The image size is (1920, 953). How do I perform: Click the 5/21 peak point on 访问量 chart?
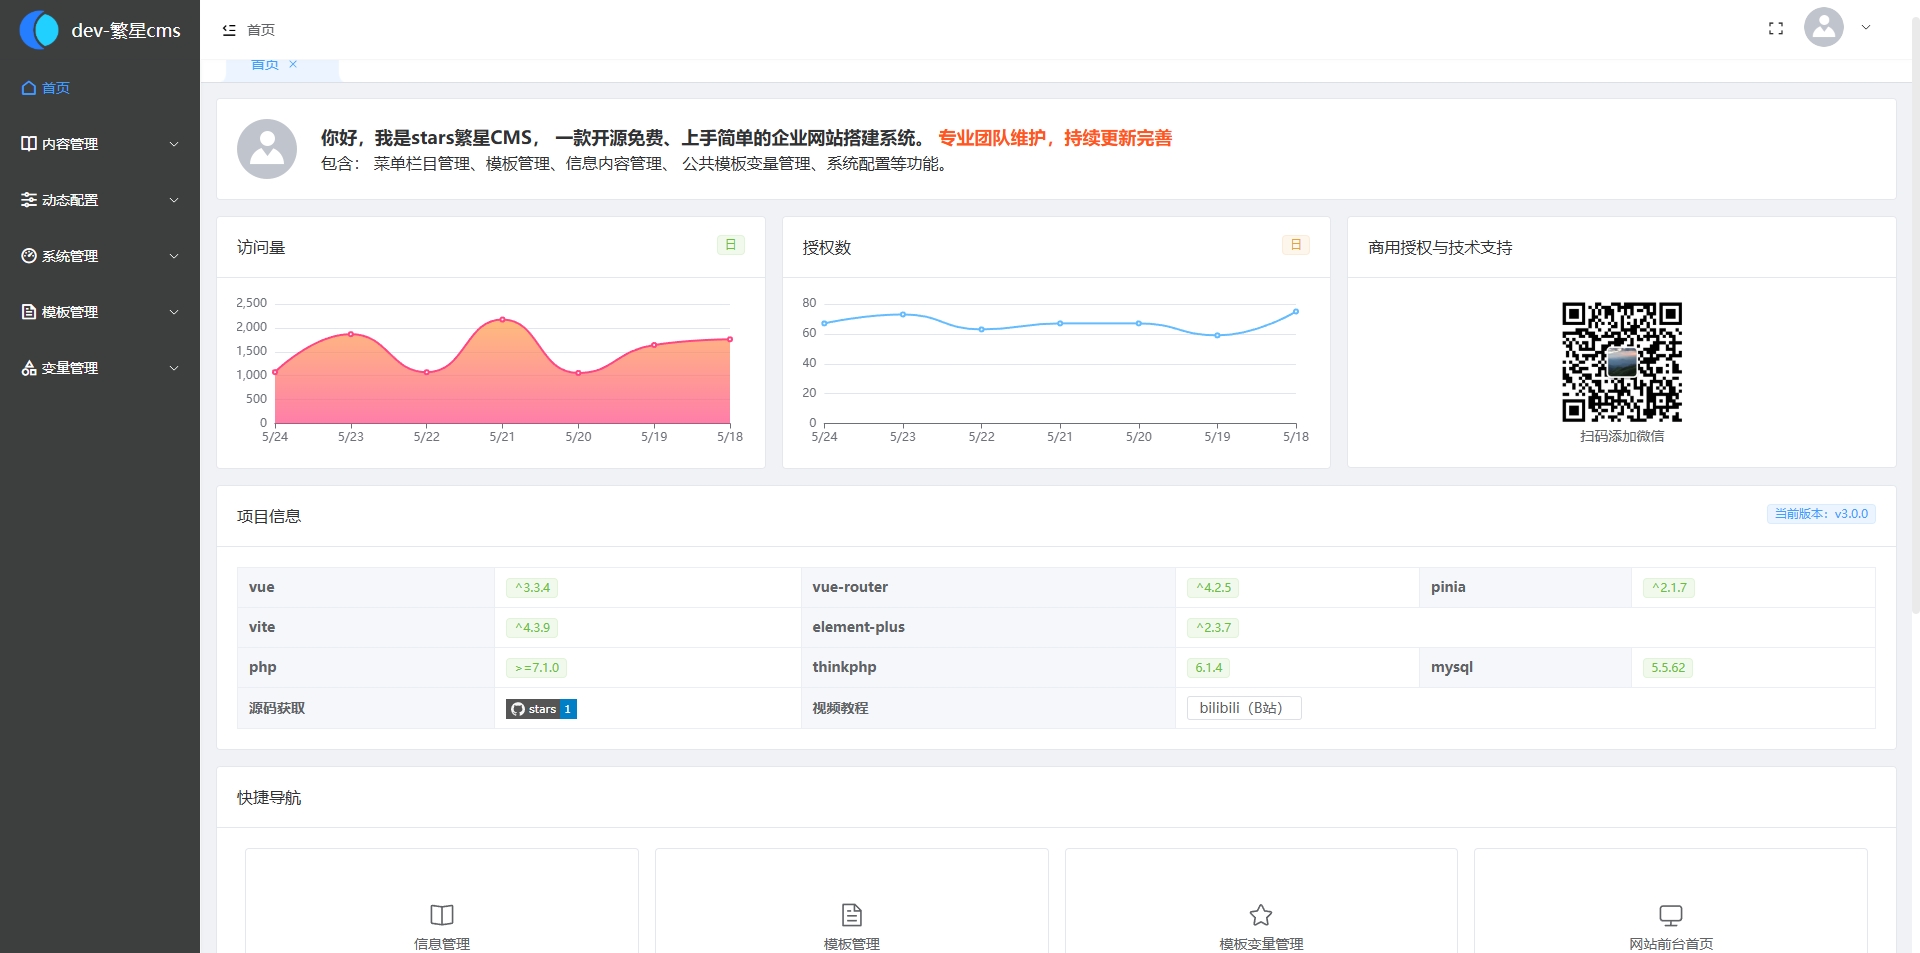(x=502, y=319)
